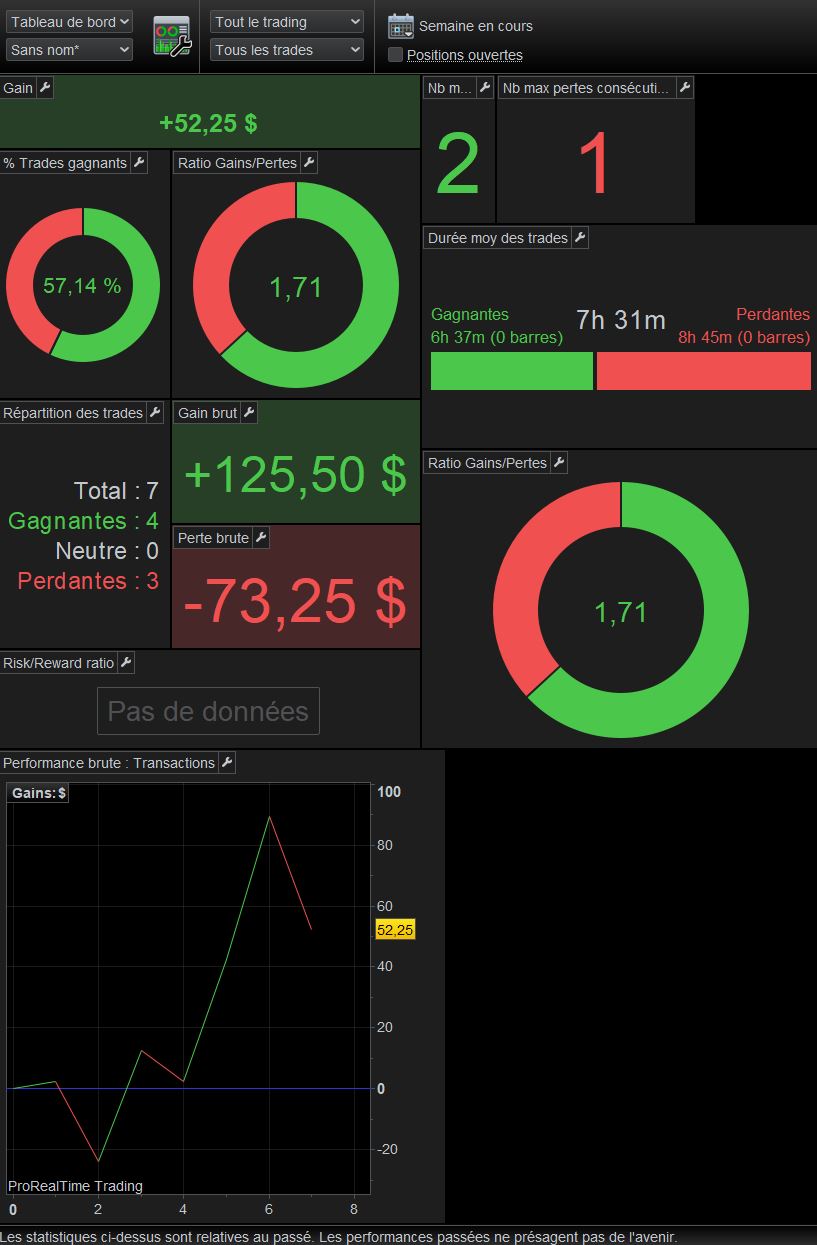Open wrench settings for Perte brute panel

click(x=261, y=538)
